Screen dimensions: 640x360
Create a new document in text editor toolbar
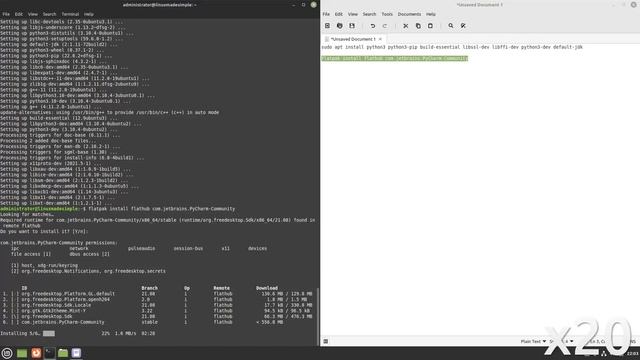pos(327,26)
